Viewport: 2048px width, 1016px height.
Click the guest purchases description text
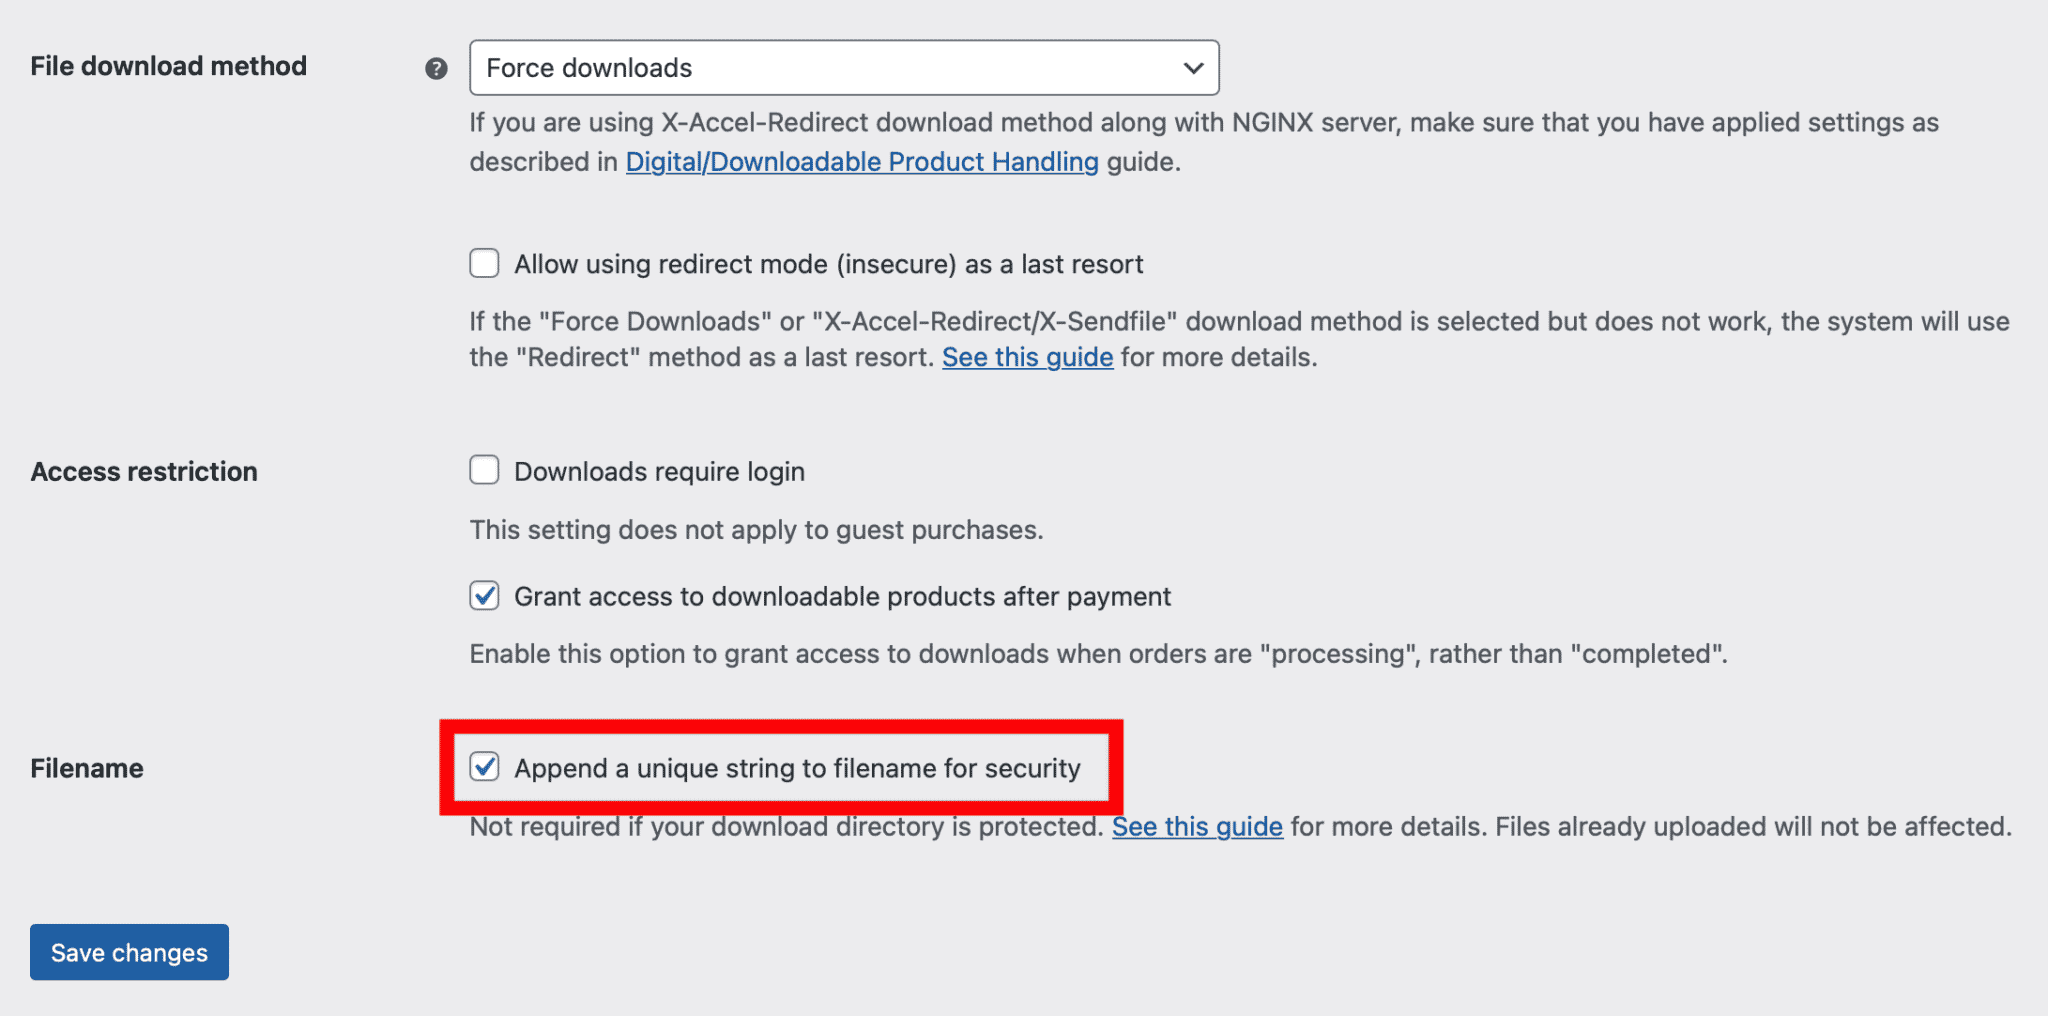pos(756,530)
